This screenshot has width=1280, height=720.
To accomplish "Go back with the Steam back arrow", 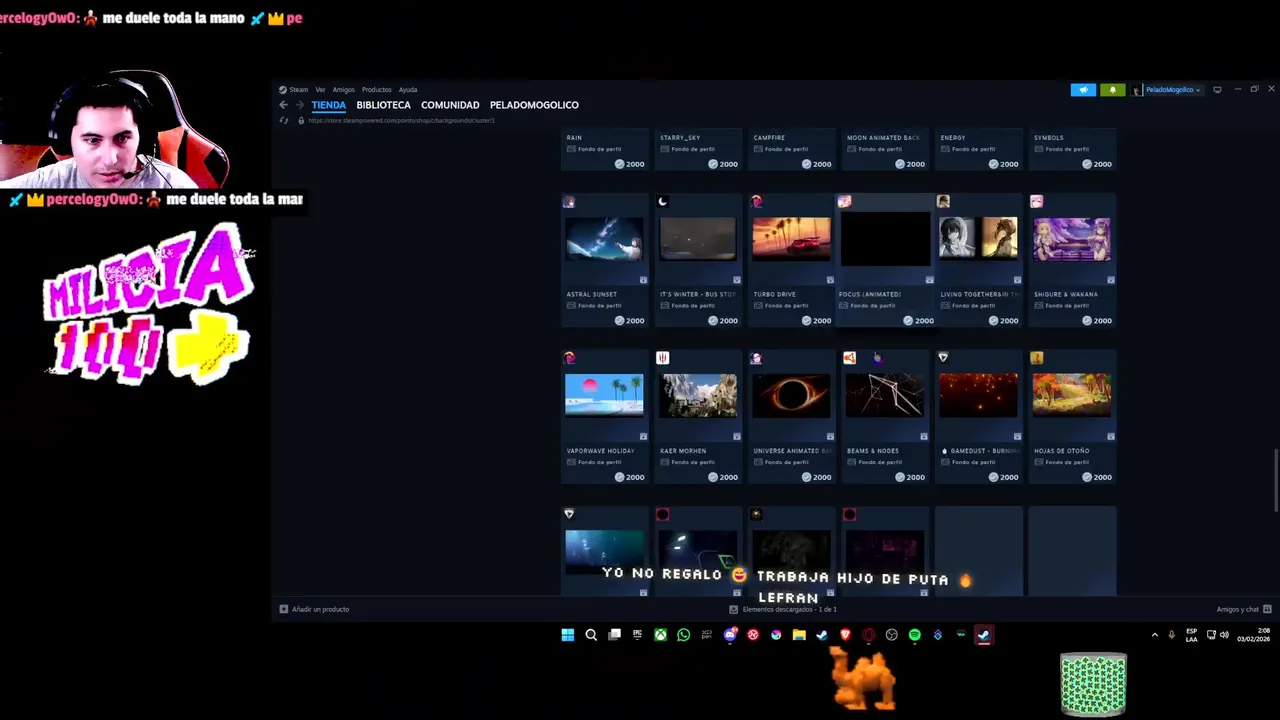I will 284,105.
